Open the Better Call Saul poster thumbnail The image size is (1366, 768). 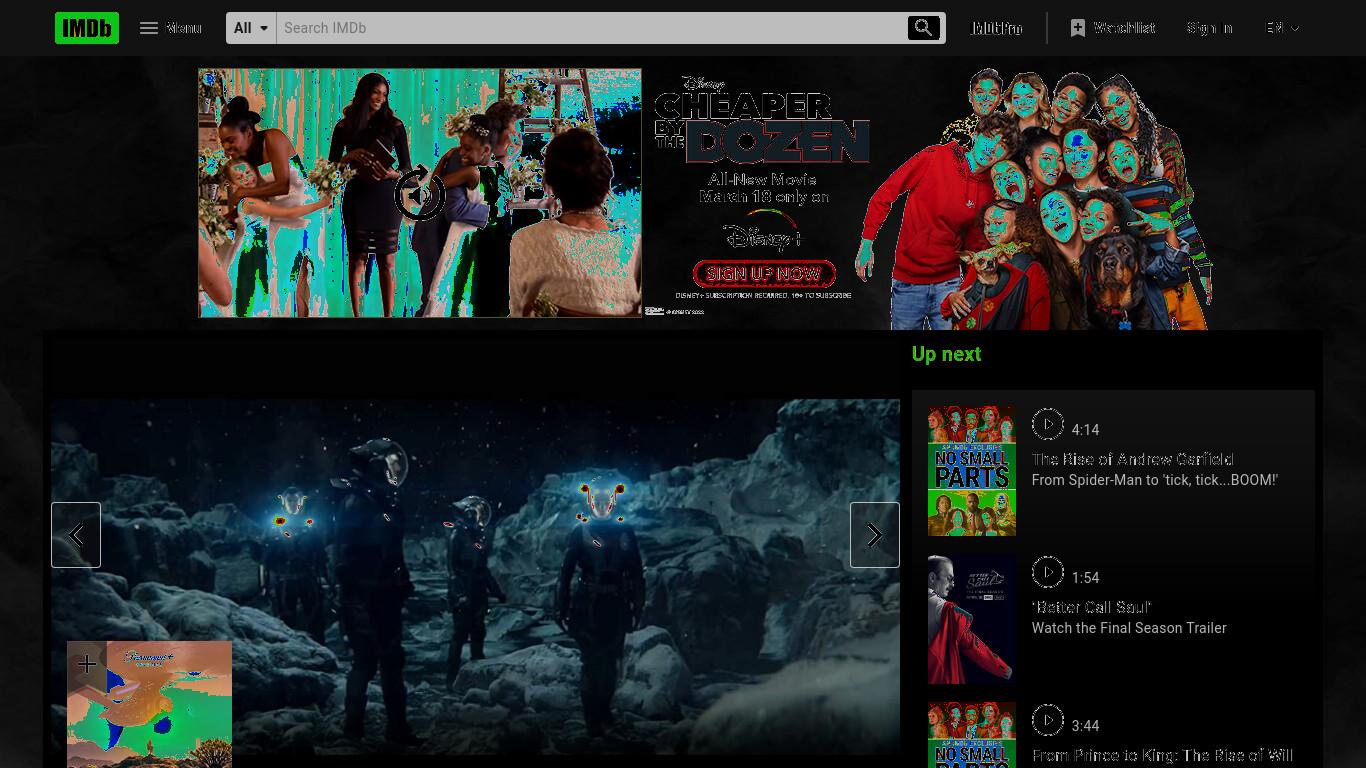point(972,619)
